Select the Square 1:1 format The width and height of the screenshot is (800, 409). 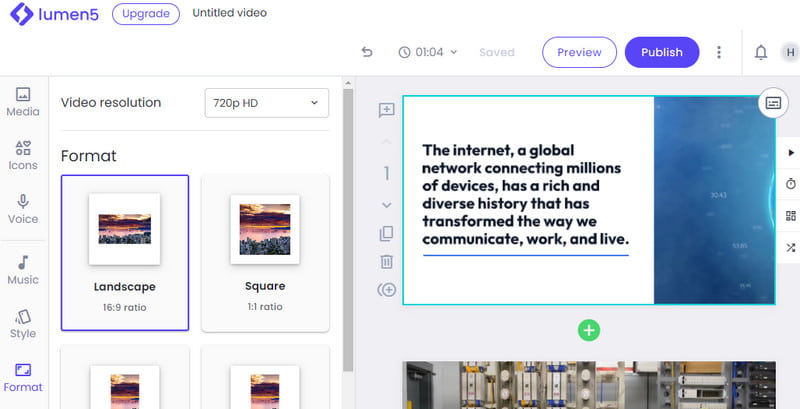[265, 252]
